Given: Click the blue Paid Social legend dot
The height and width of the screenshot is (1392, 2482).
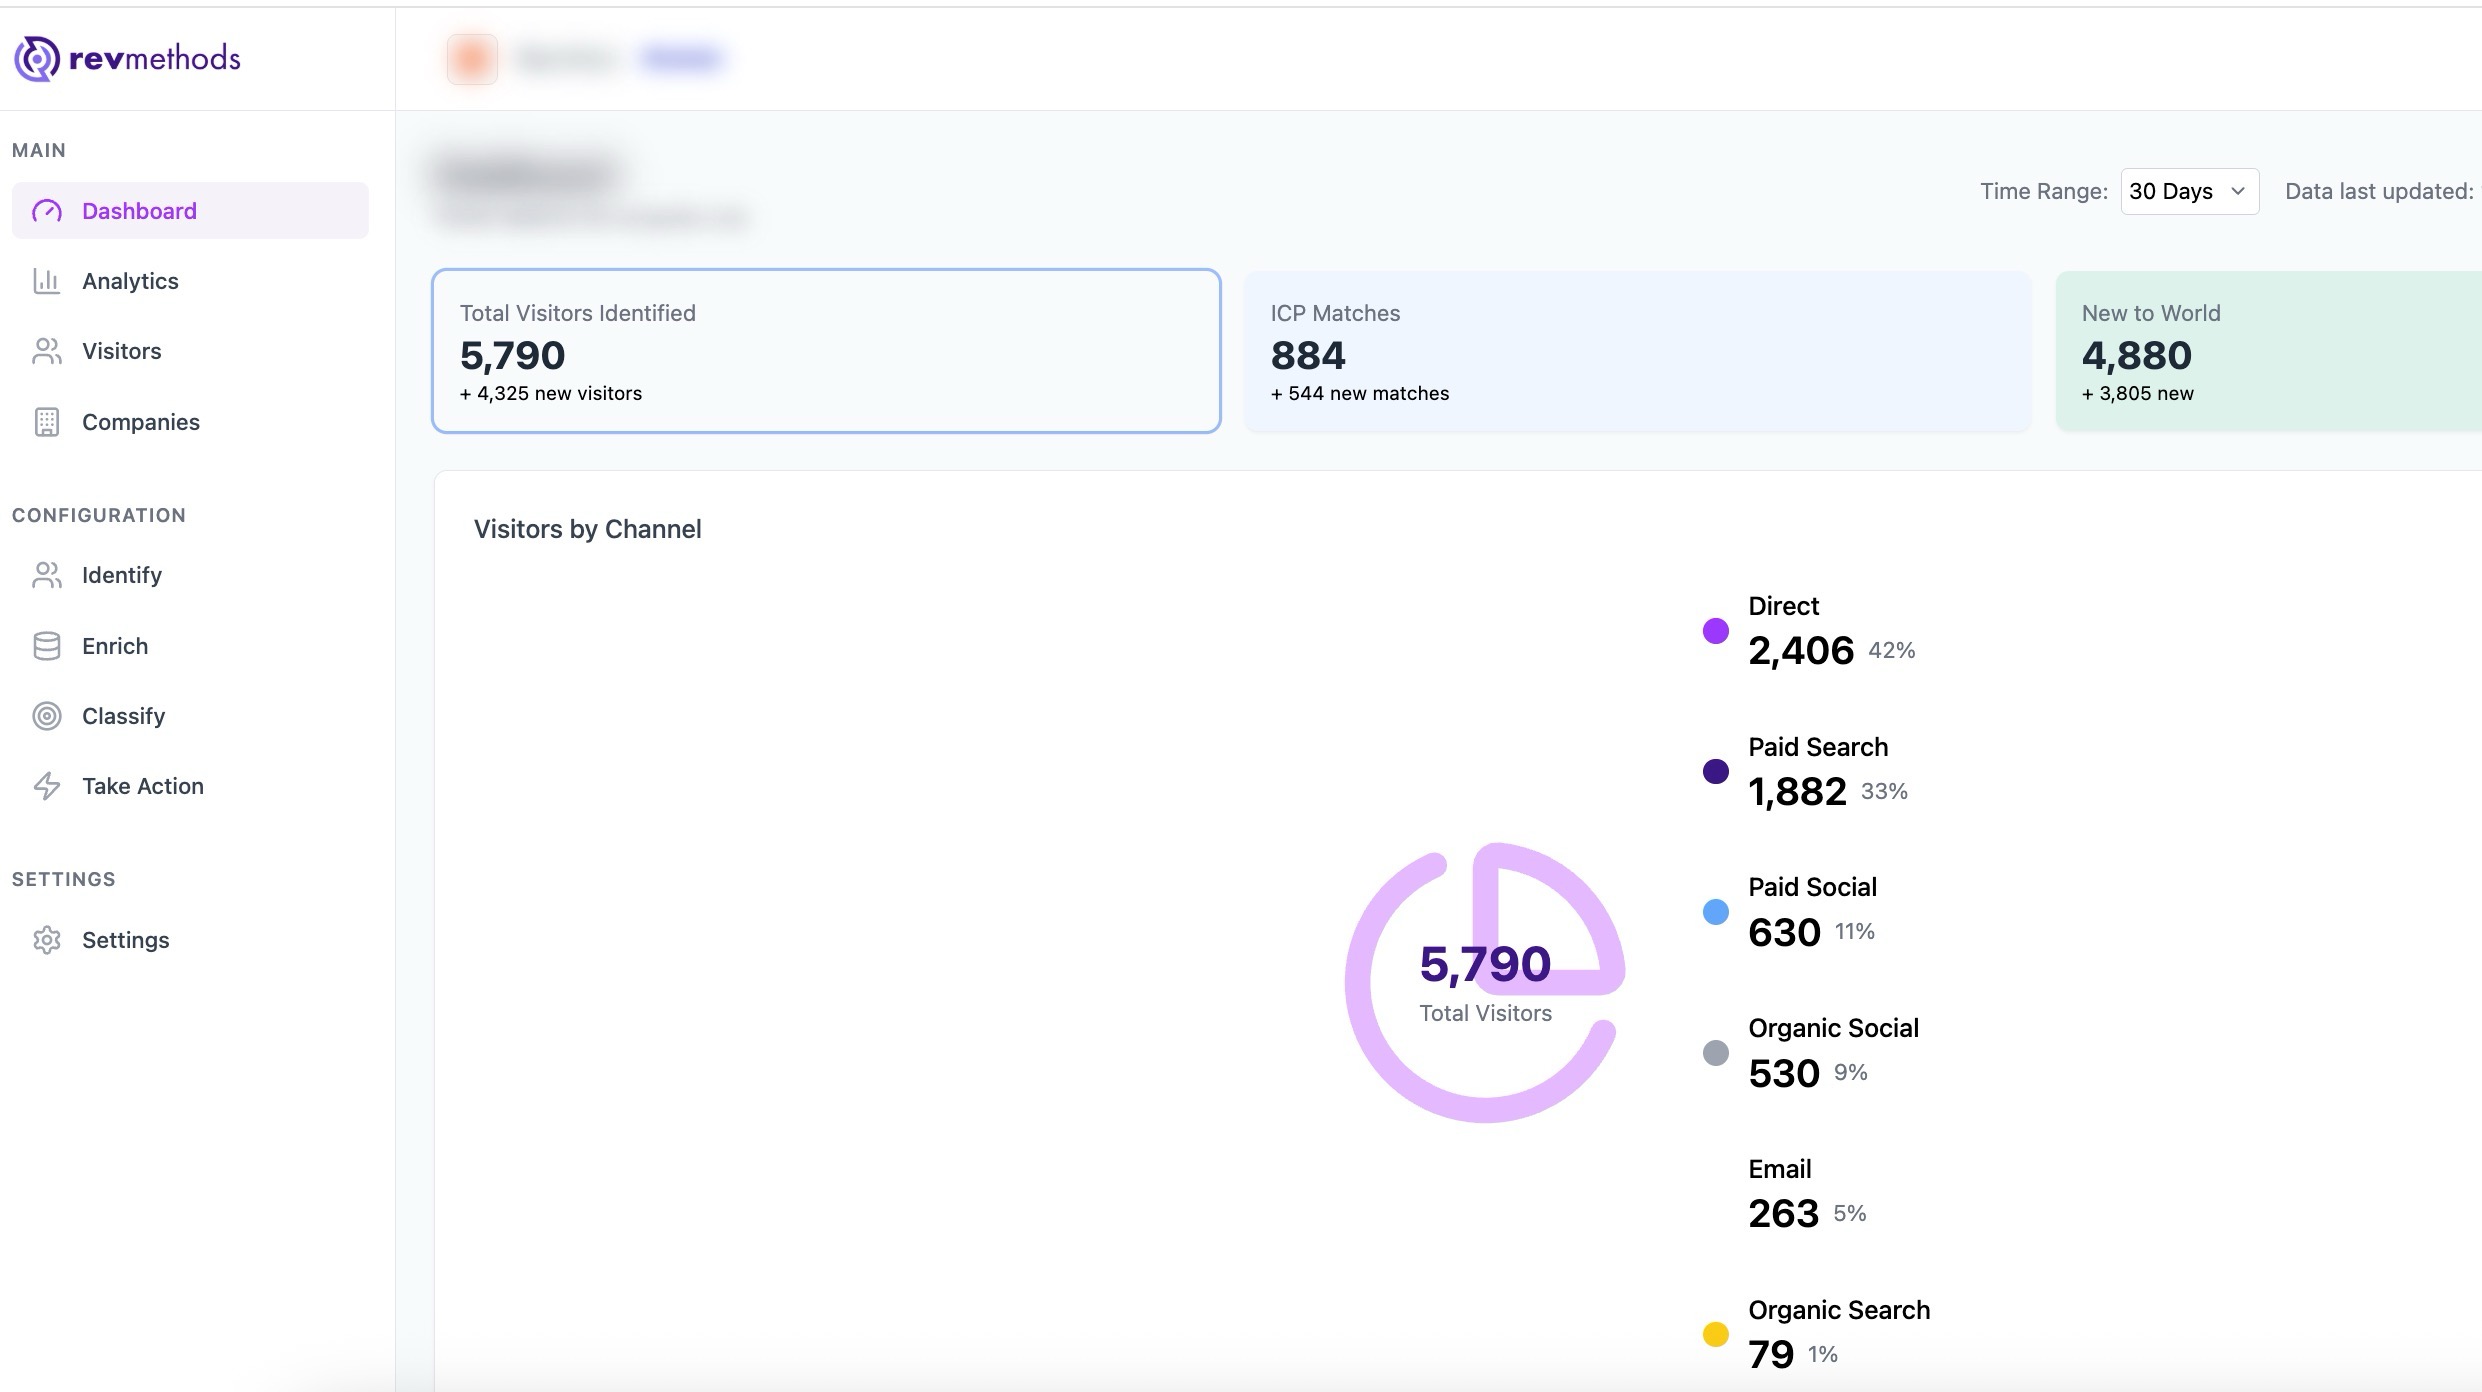Looking at the screenshot, I should 1715,912.
